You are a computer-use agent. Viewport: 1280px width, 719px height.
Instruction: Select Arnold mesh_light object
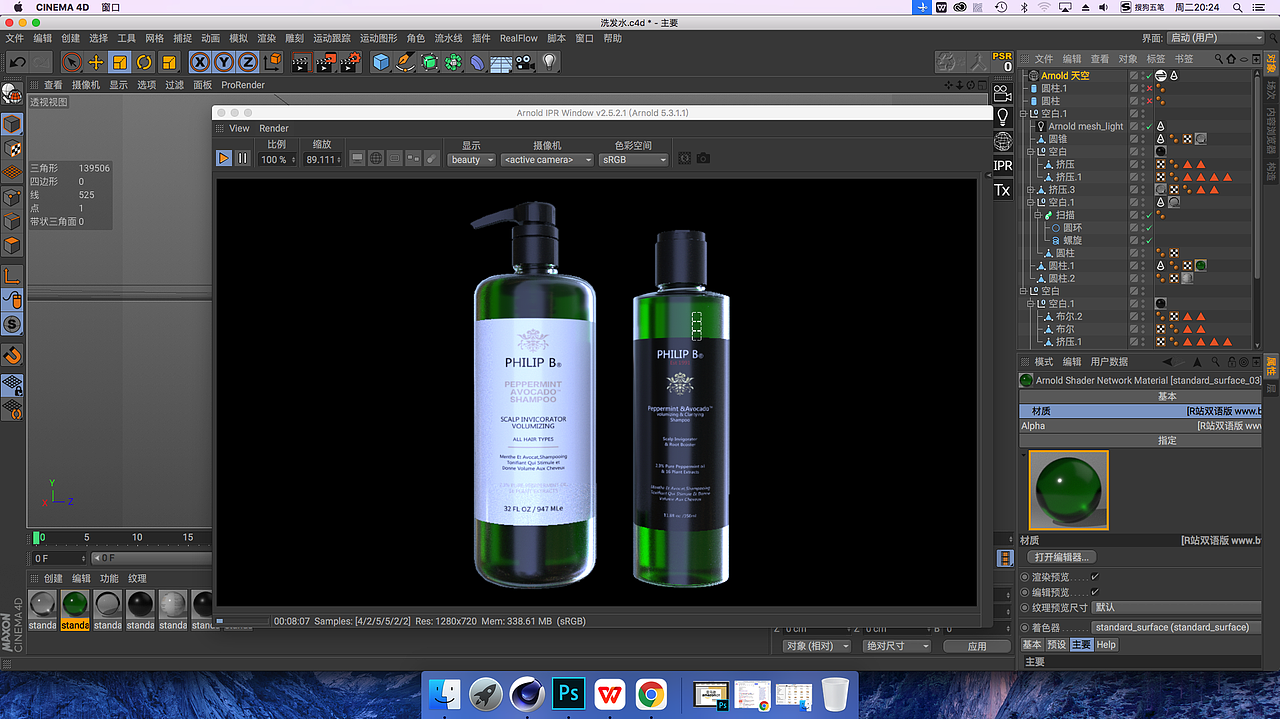click(1085, 126)
